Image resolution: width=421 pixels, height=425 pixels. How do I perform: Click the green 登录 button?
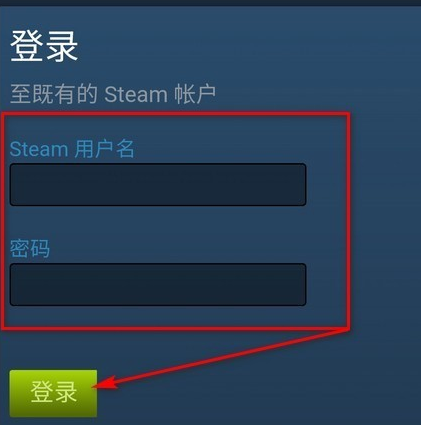pos(53,393)
